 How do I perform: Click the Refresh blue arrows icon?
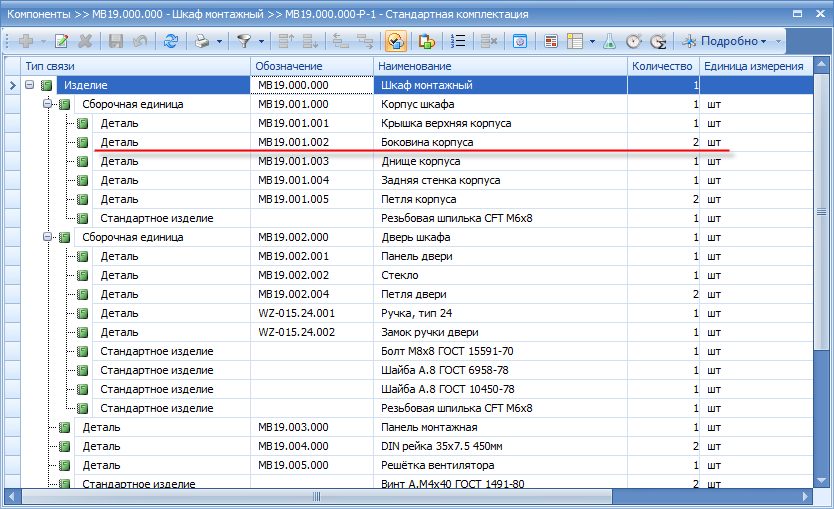(171, 41)
